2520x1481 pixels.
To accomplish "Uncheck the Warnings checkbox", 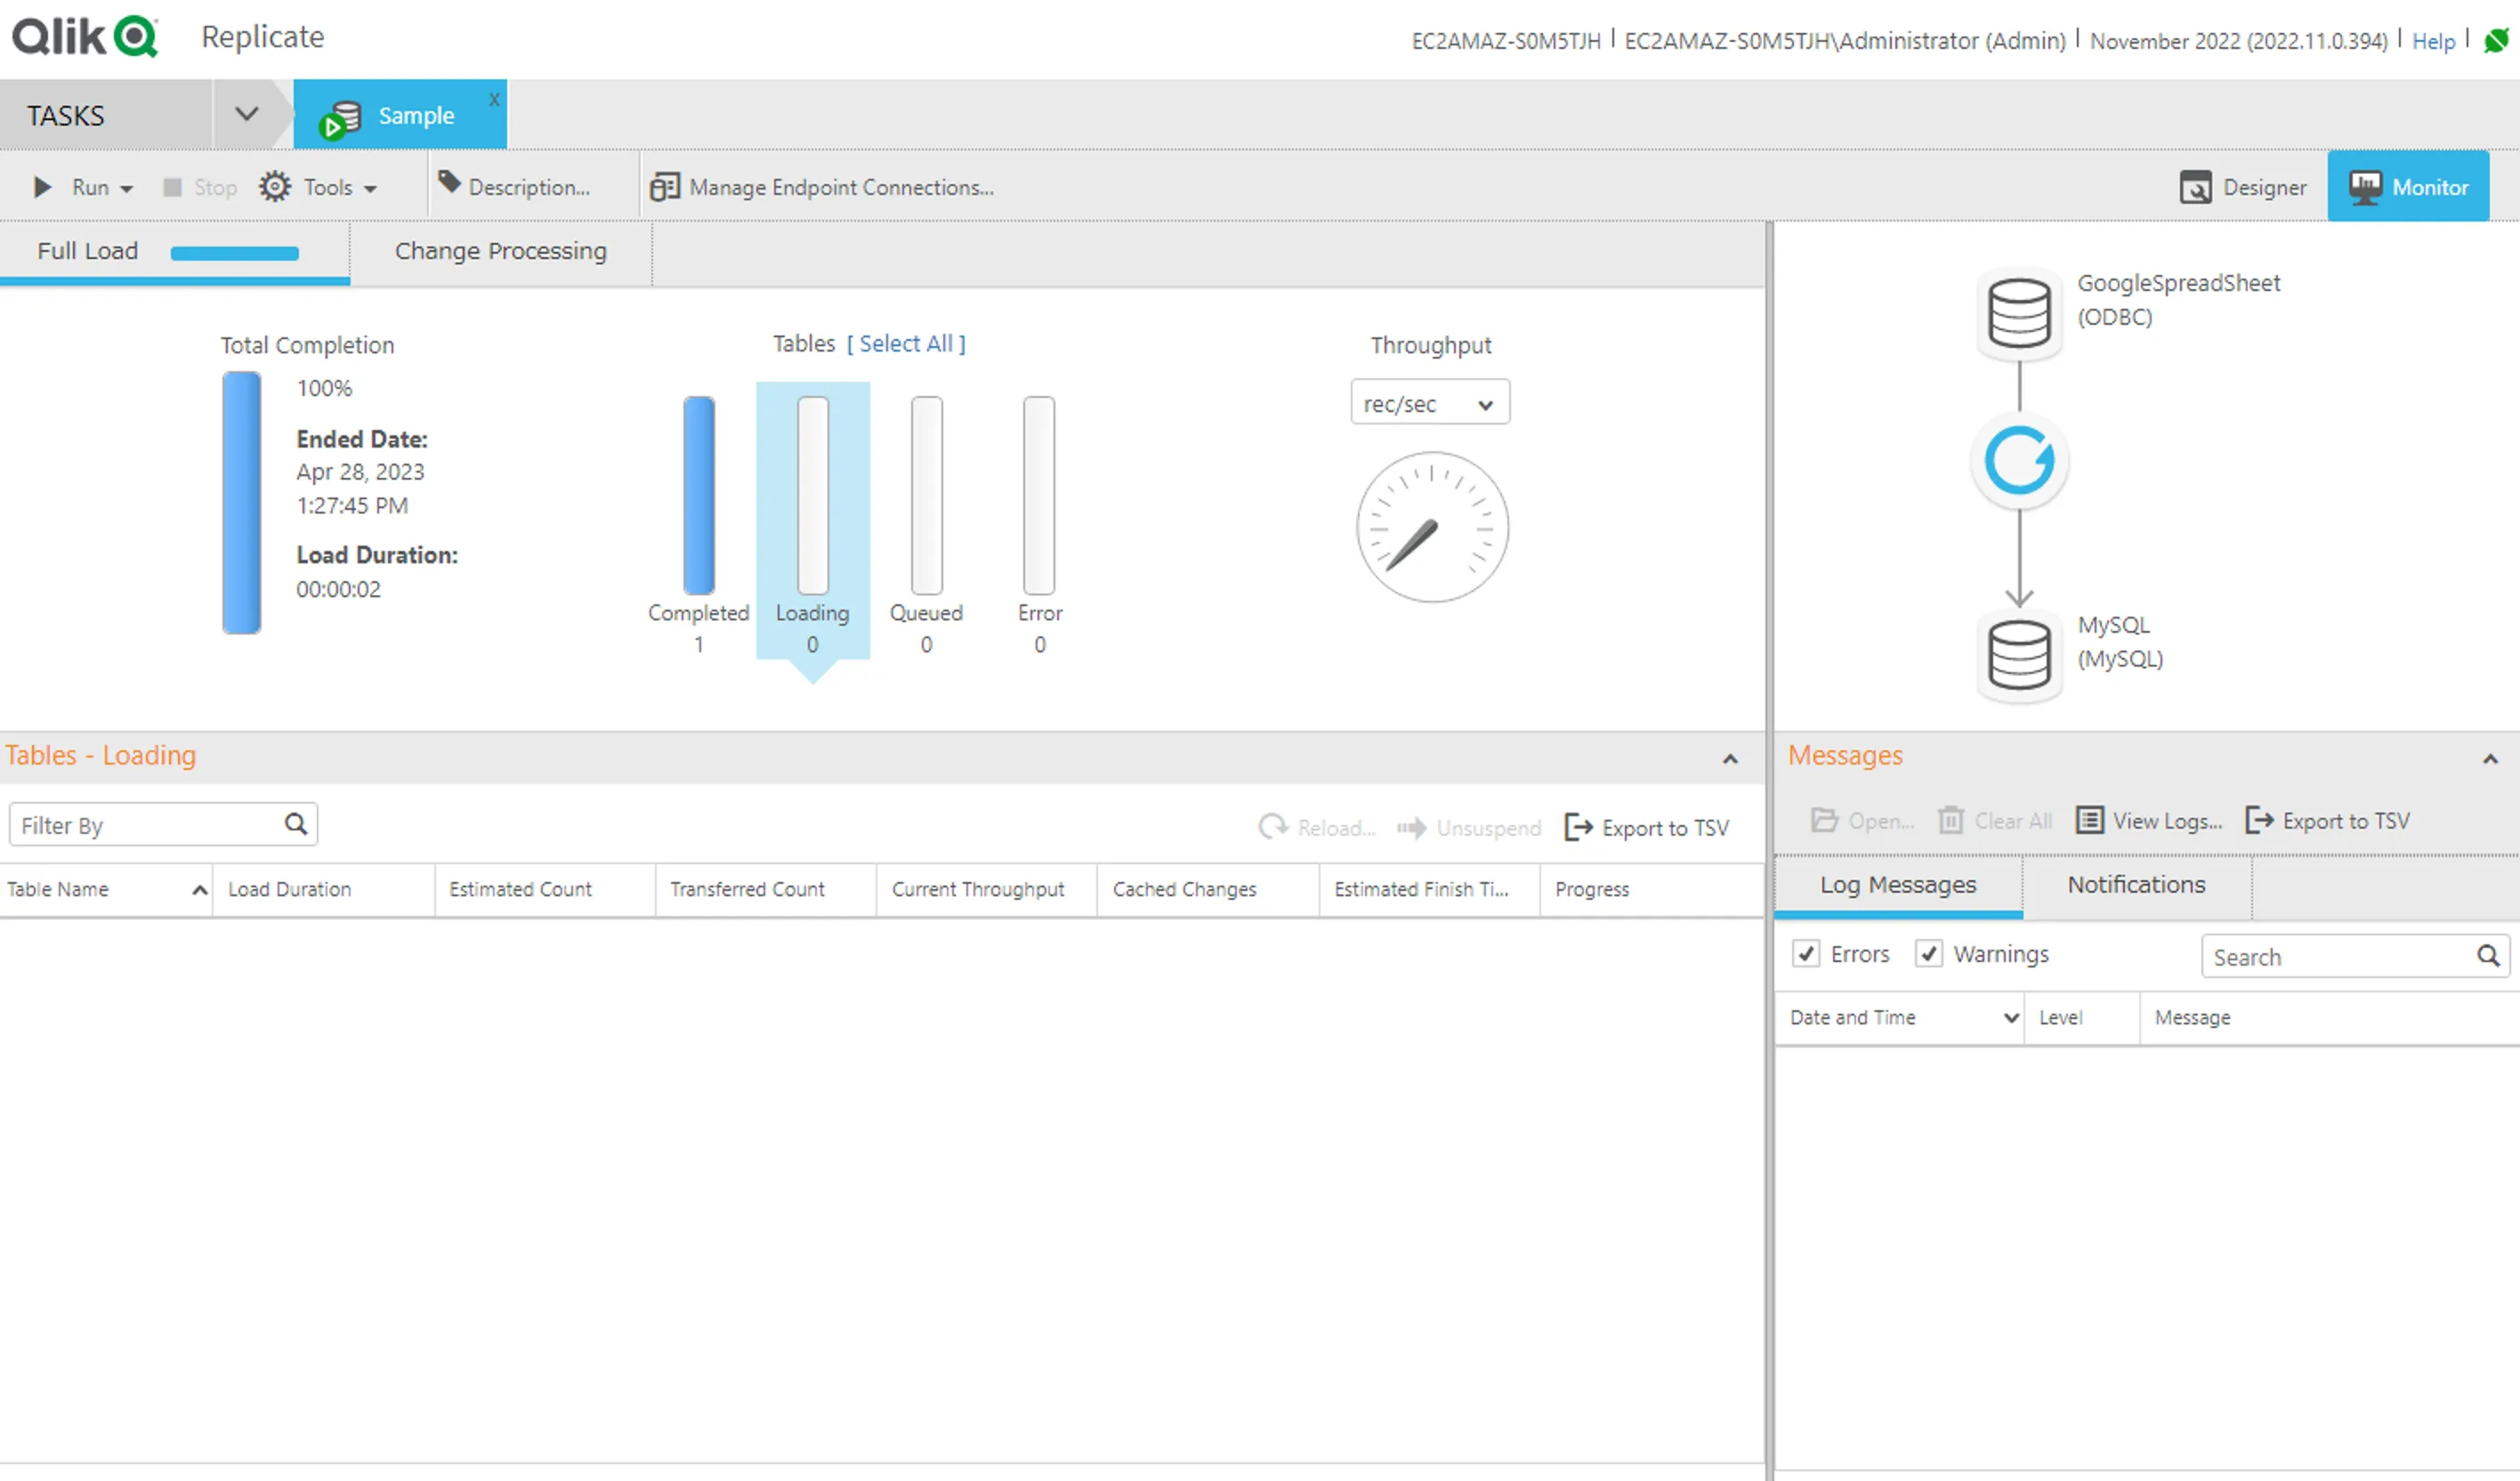I will pos(1929,954).
